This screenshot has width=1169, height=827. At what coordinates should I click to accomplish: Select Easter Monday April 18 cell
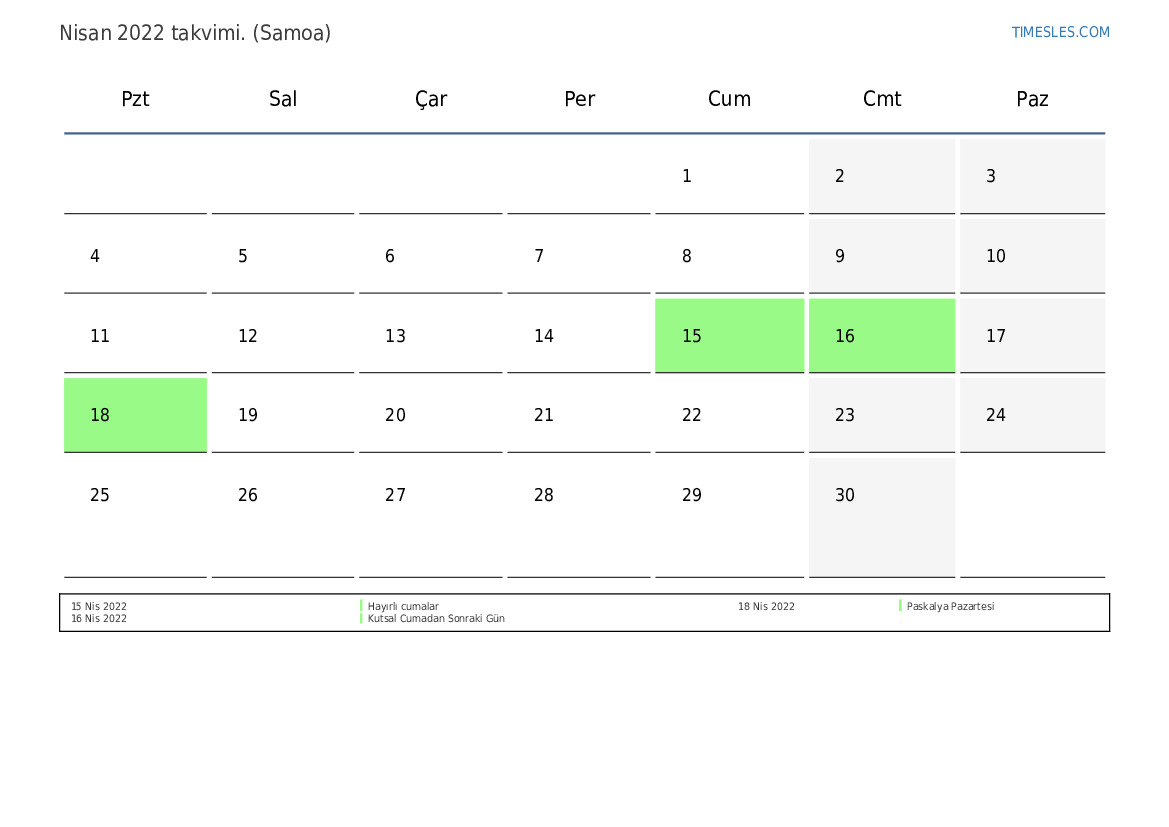click(x=135, y=415)
